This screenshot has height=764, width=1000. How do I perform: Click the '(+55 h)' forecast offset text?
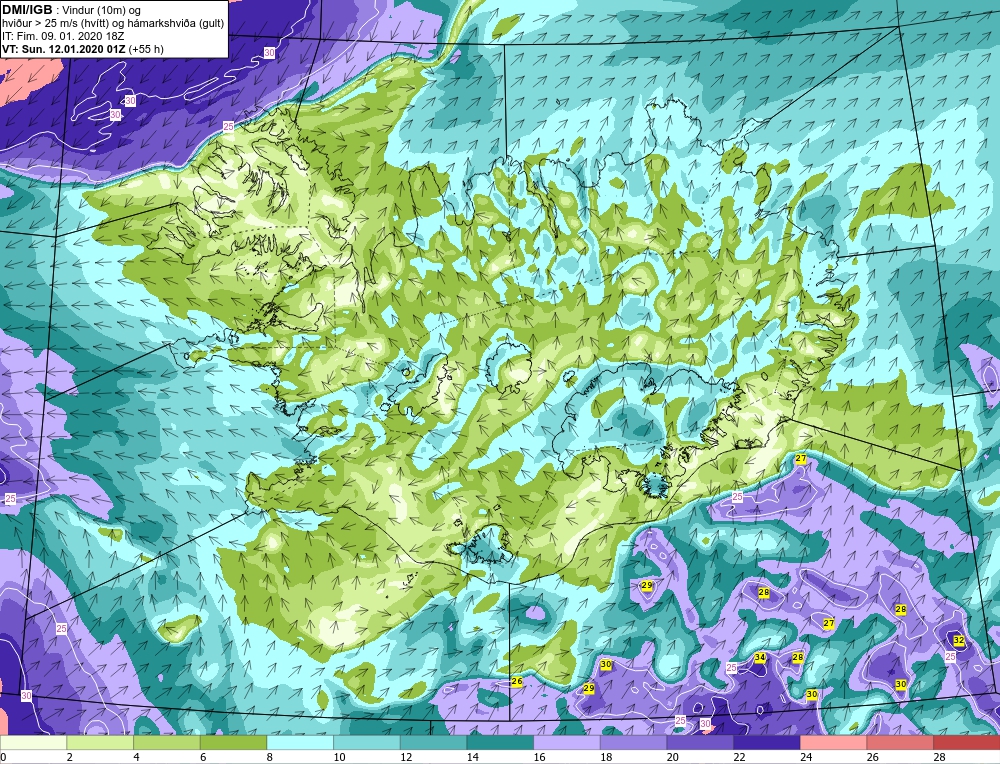point(146,48)
